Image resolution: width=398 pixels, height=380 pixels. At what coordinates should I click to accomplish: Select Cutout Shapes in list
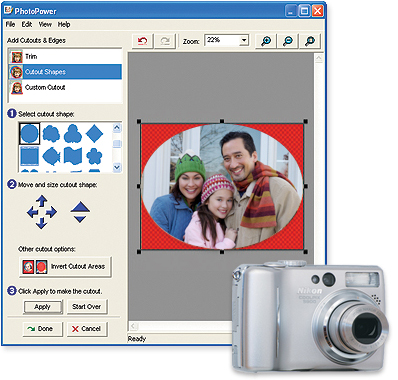coord(65,72)
